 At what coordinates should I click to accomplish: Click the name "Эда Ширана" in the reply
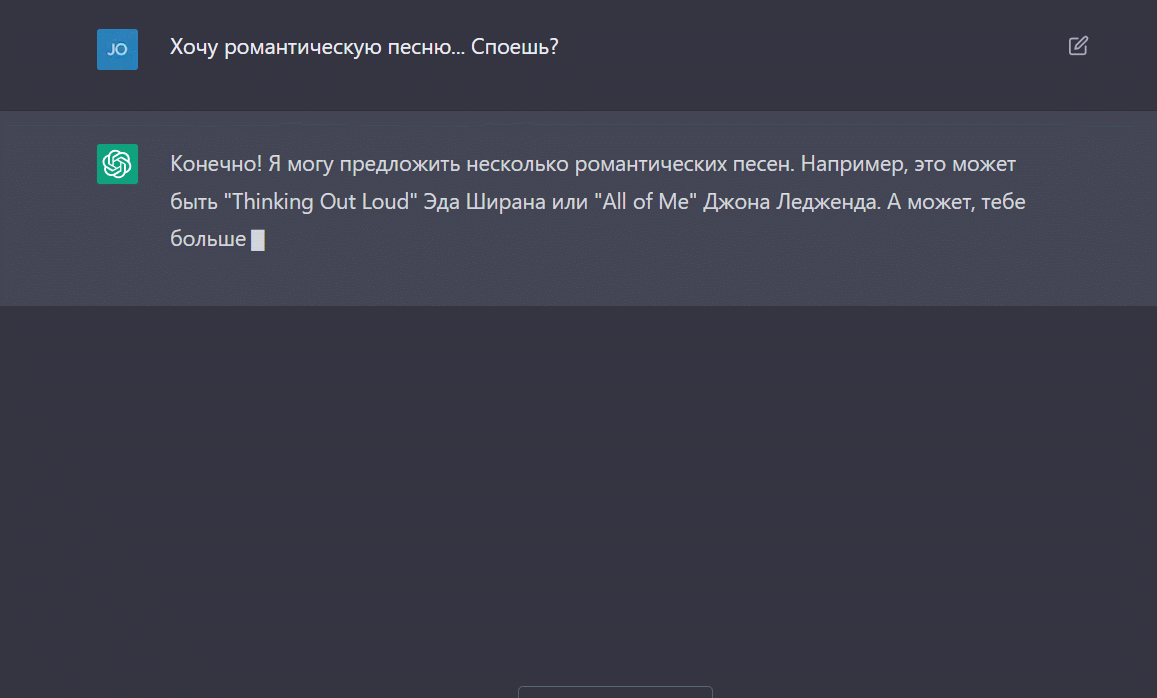[x=503, y=202]
